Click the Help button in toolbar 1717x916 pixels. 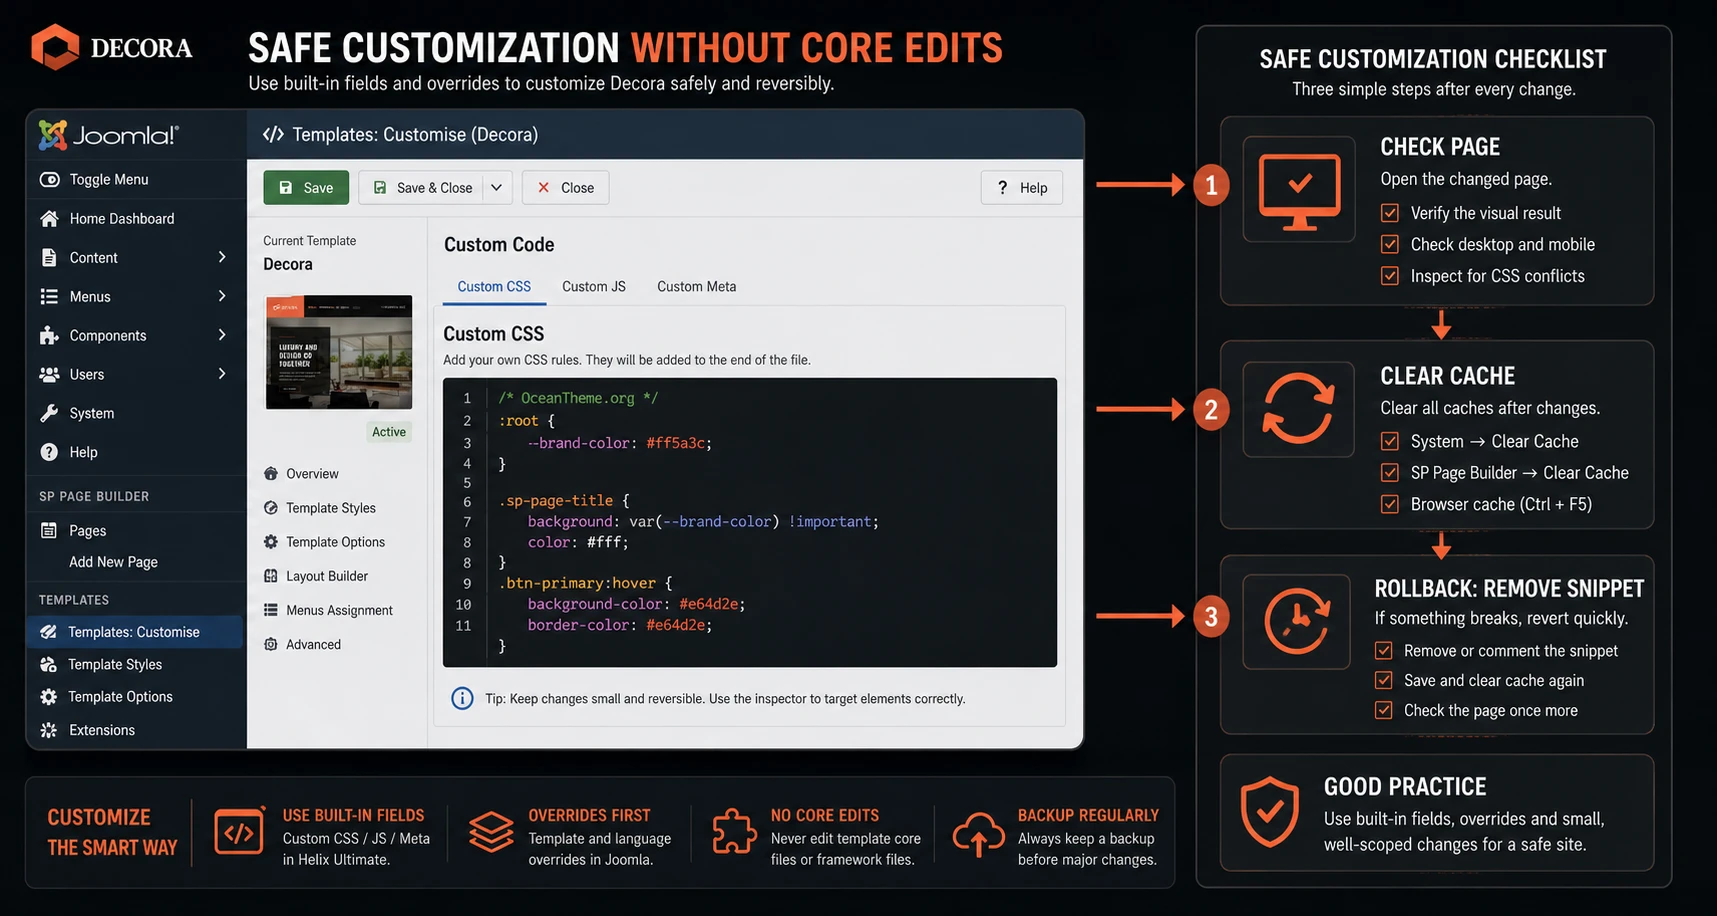pos(1022,188)
